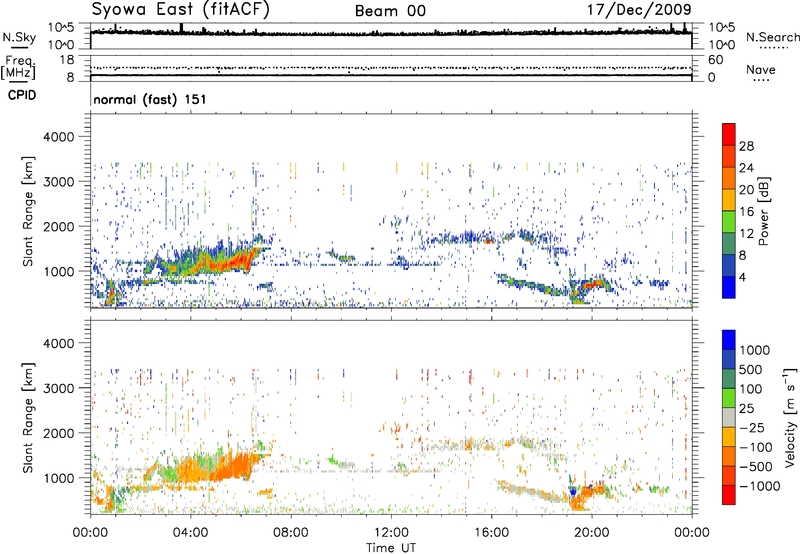Click the blue velocity spot near 19:00
Image resolution: width=800 pixels, height=554 pixels.
point(573,491)
